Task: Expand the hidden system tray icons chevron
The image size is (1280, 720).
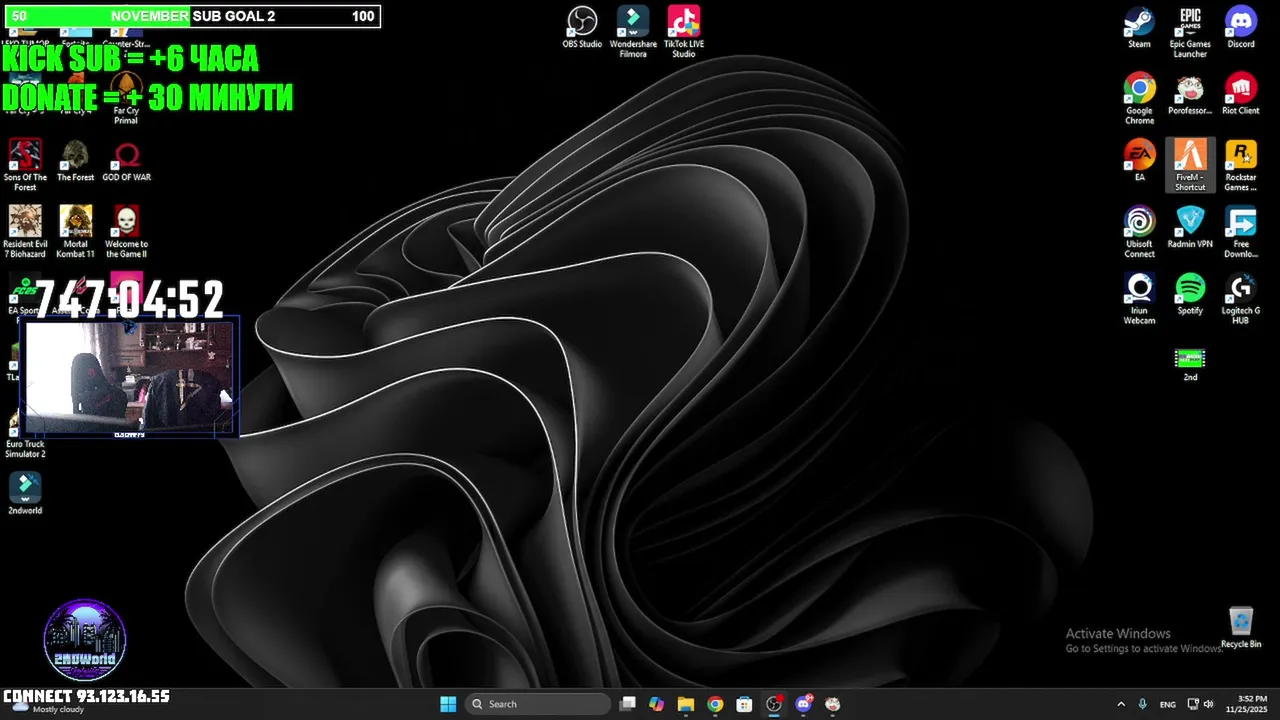Action: (1120, 704)
